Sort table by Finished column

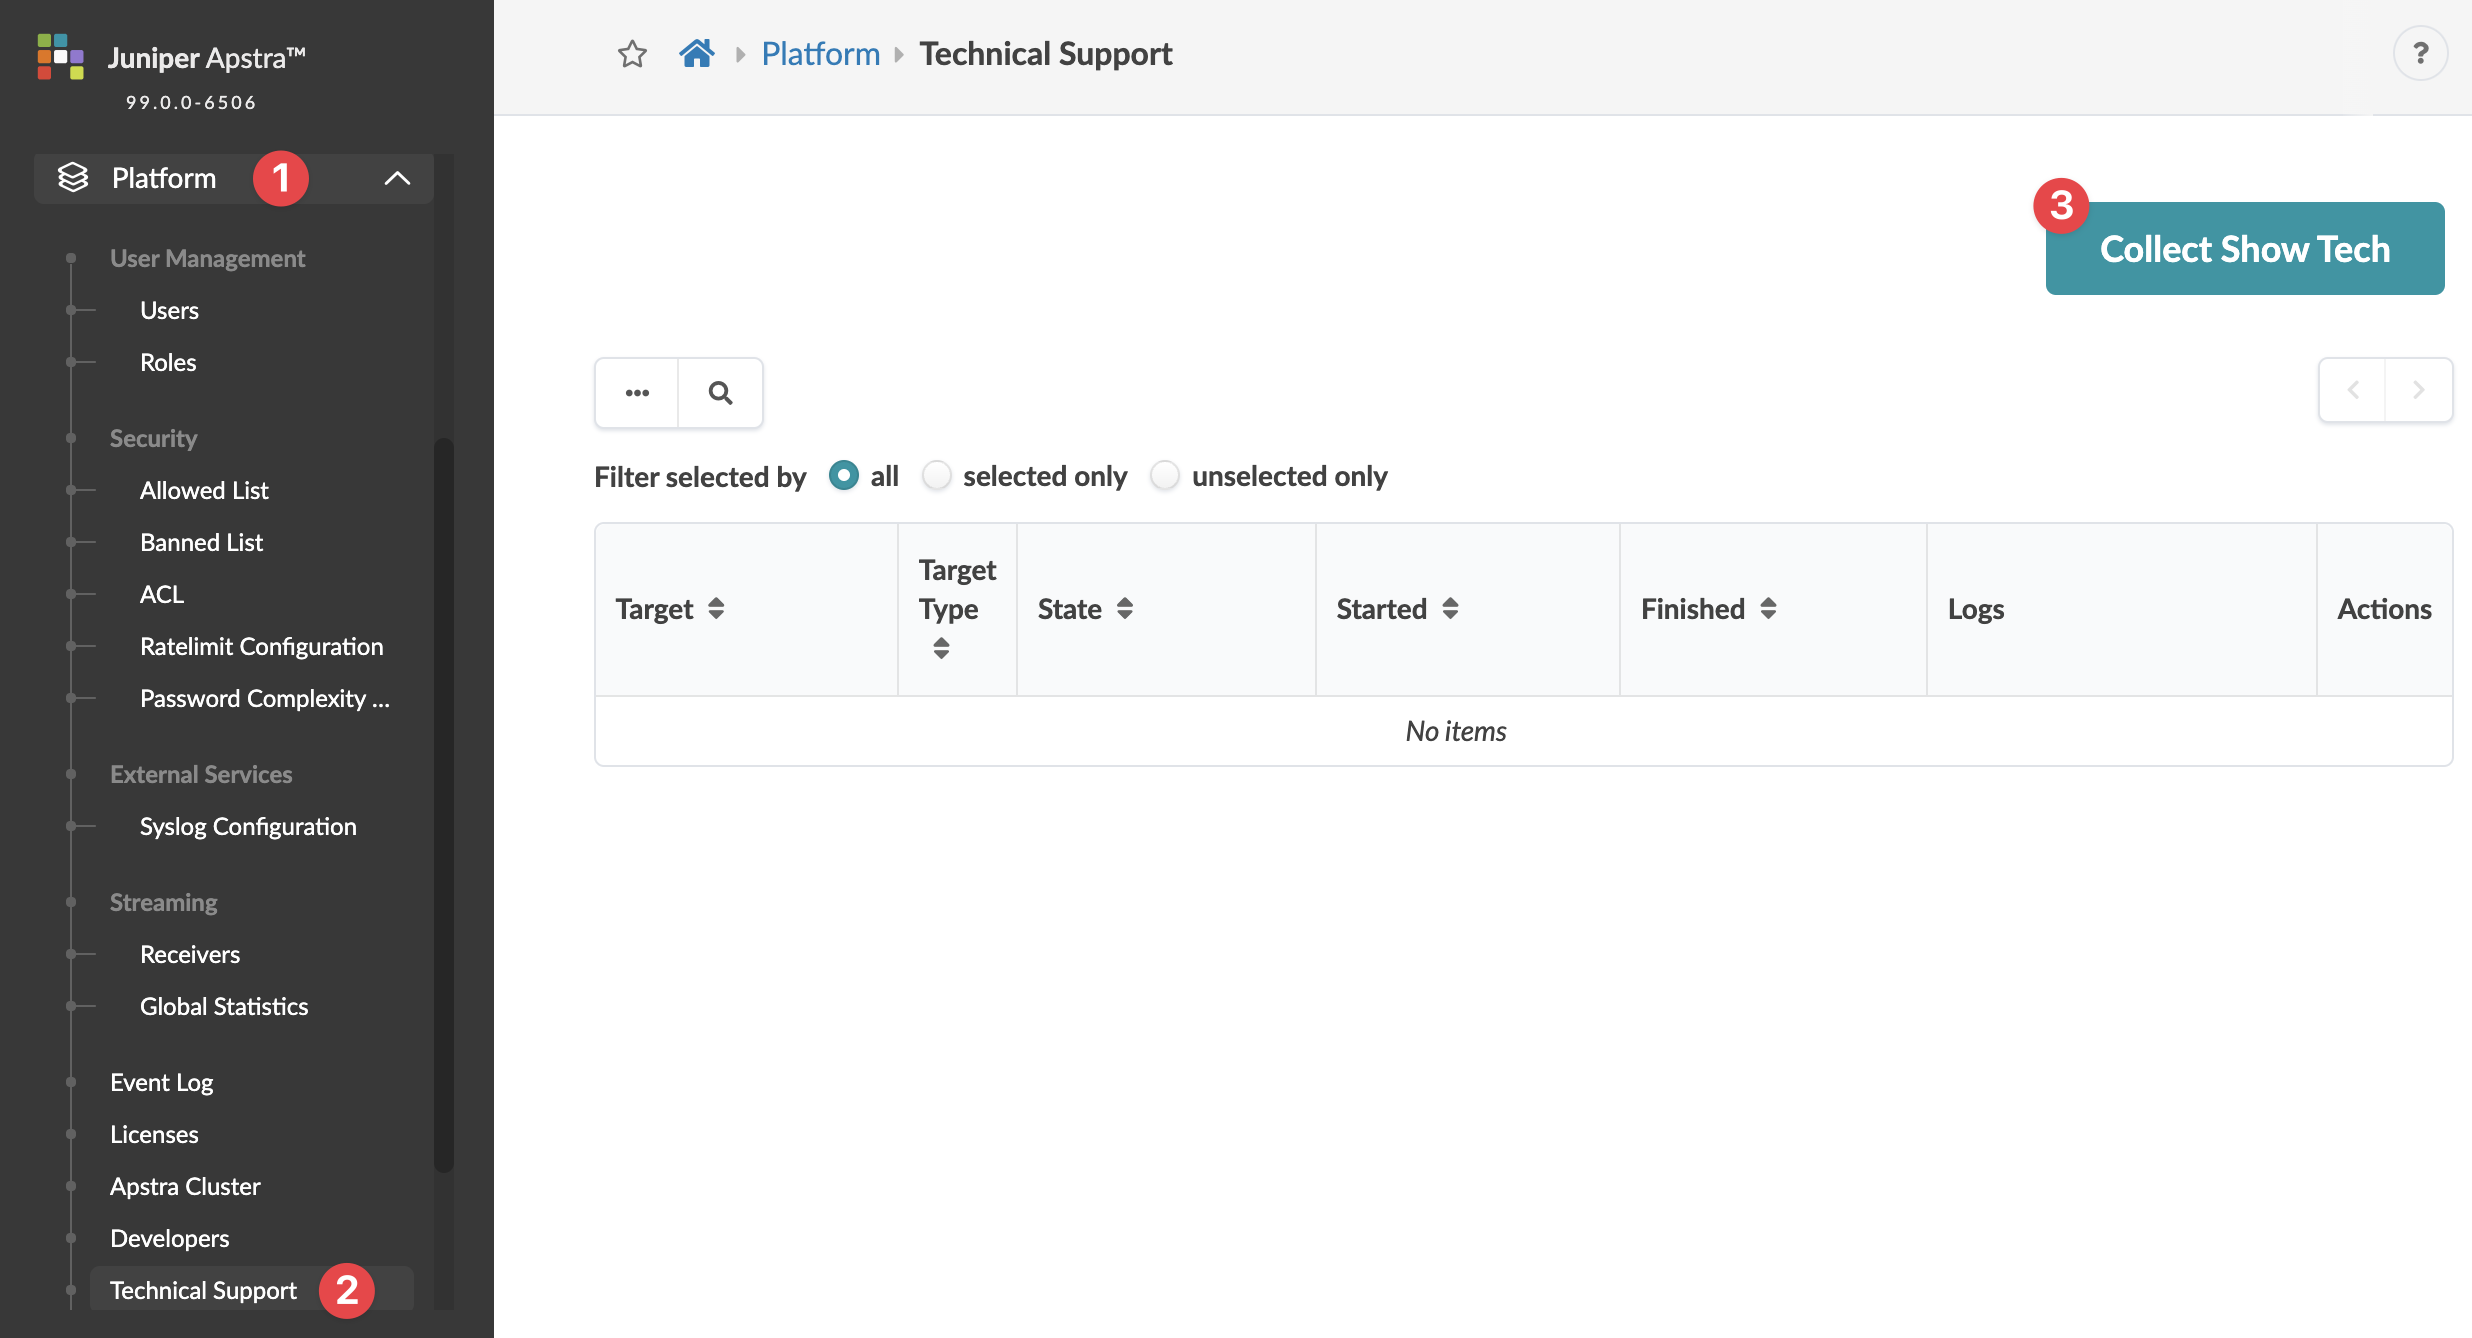tap(1768, 608)
